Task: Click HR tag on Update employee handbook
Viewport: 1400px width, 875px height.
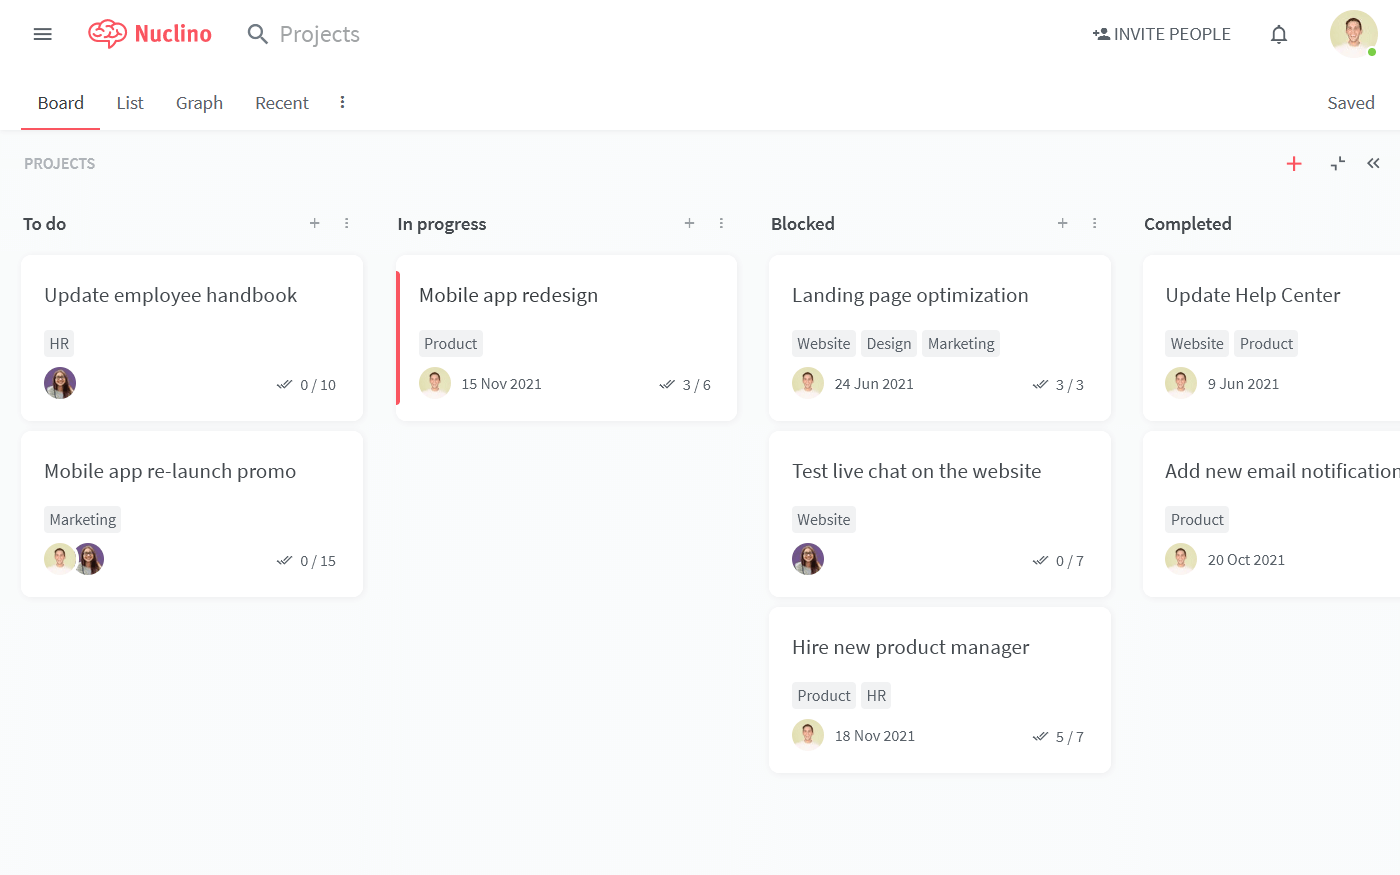Action: coord(59,343)
